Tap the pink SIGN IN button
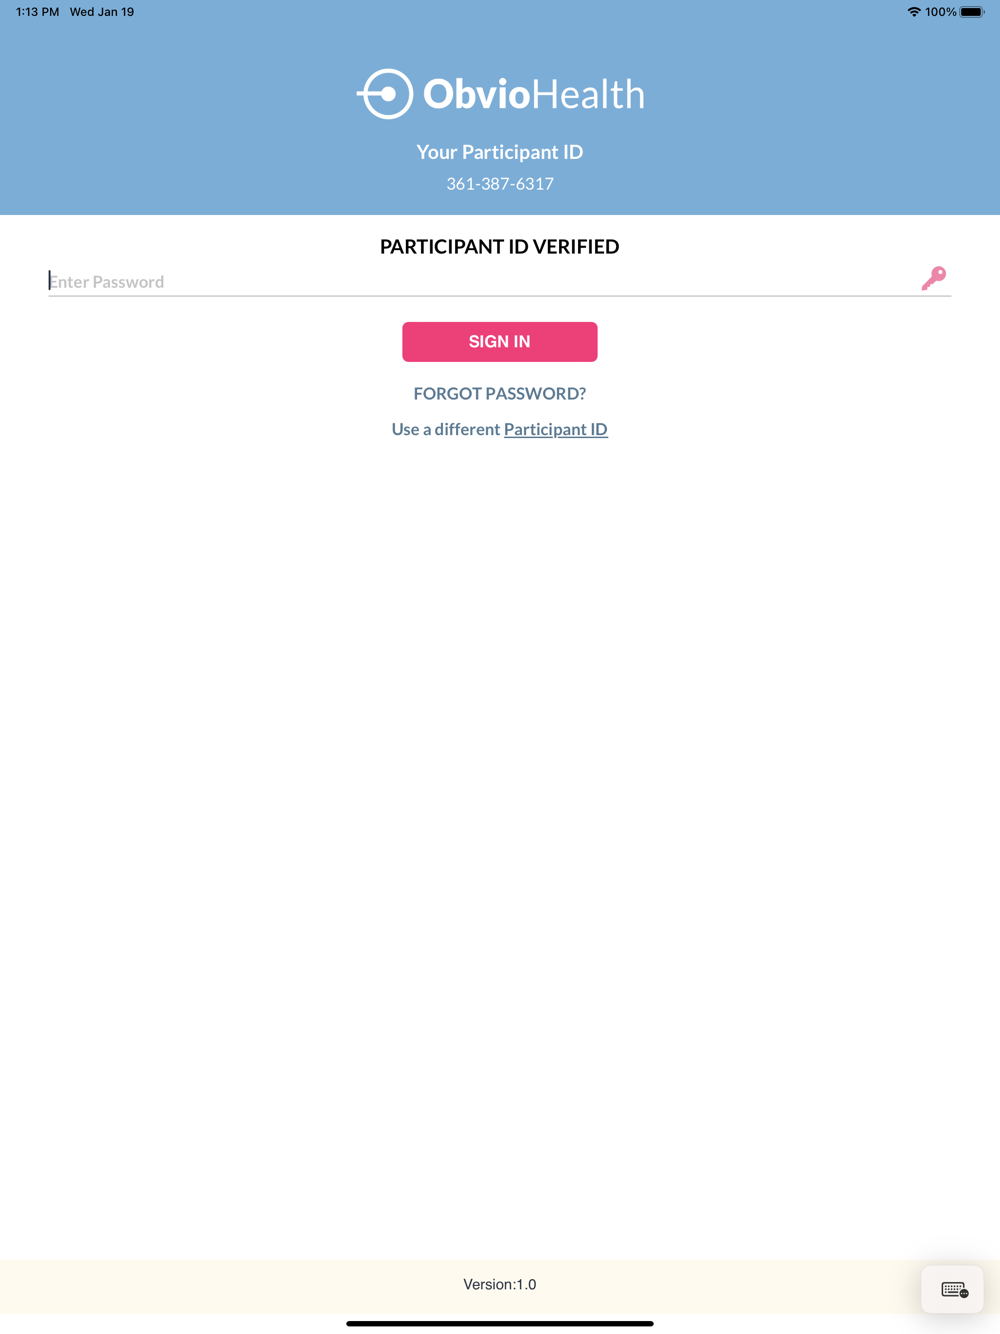The height and width of the screenshot is (1334, 1000). pos(500,342)
